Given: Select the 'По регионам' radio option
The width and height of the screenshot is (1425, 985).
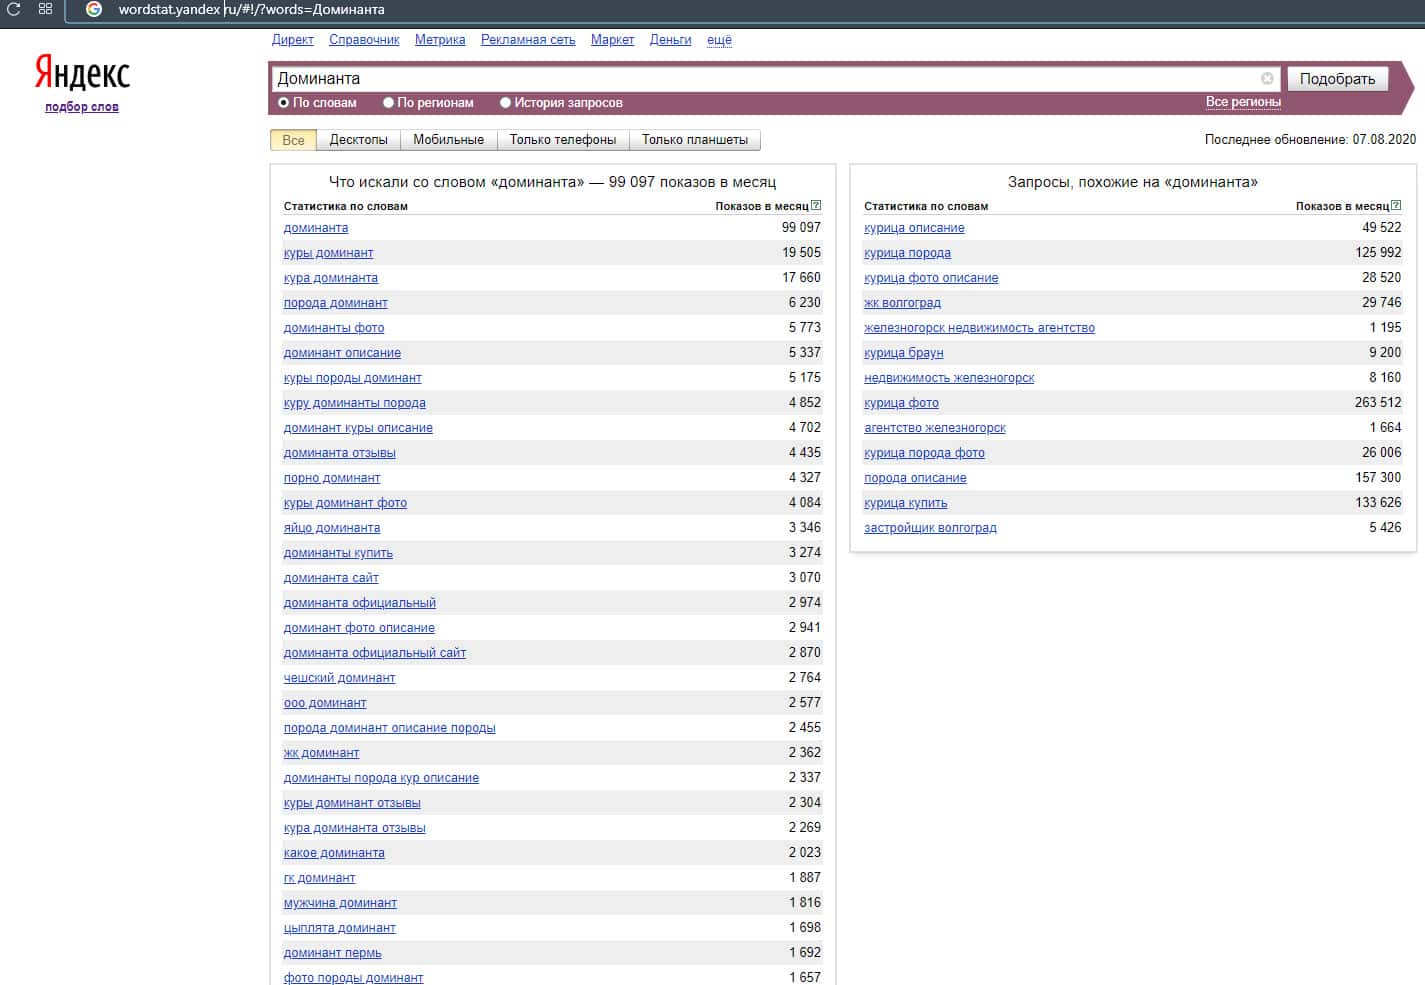Looking at the screenshot, I should coord(388,103).
